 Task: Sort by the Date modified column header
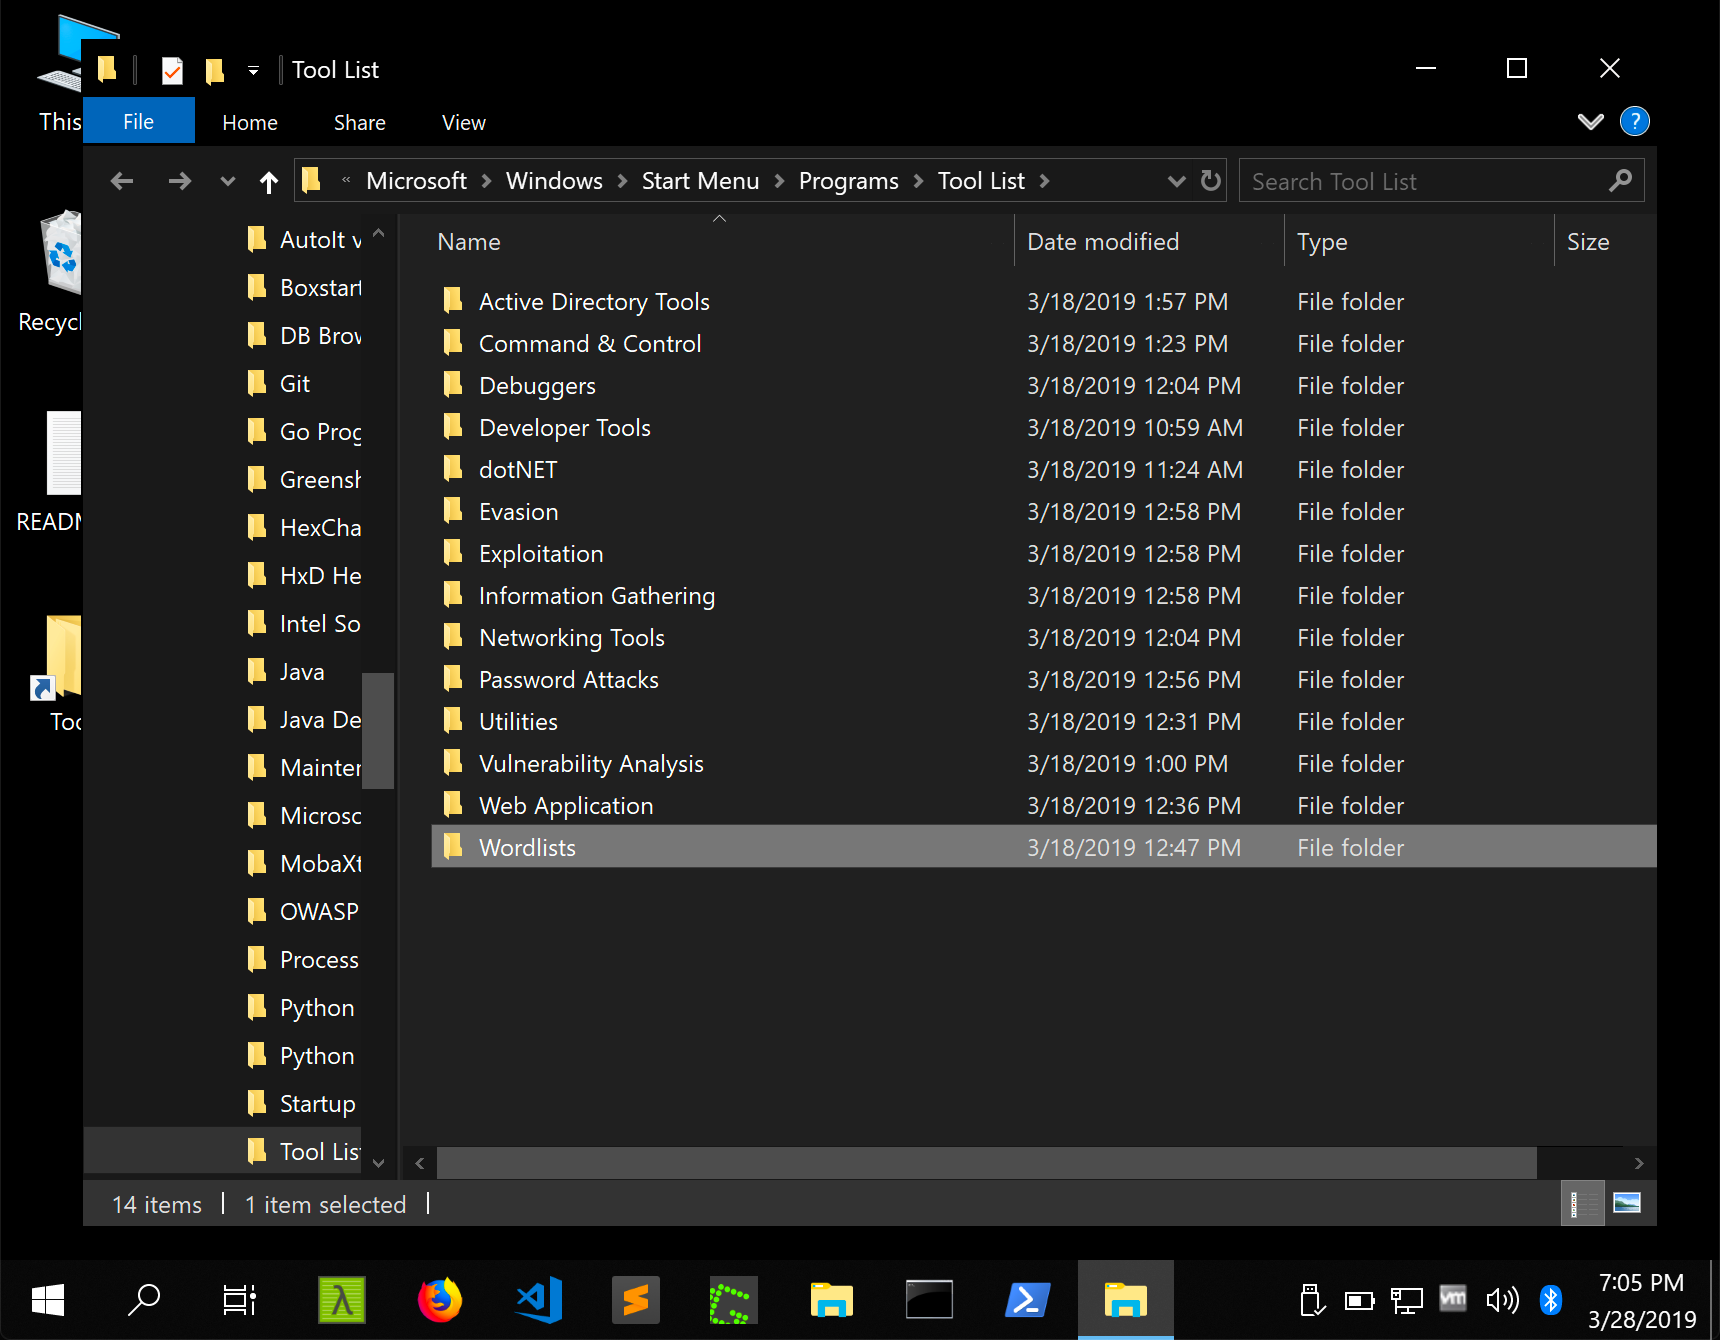1103,242
